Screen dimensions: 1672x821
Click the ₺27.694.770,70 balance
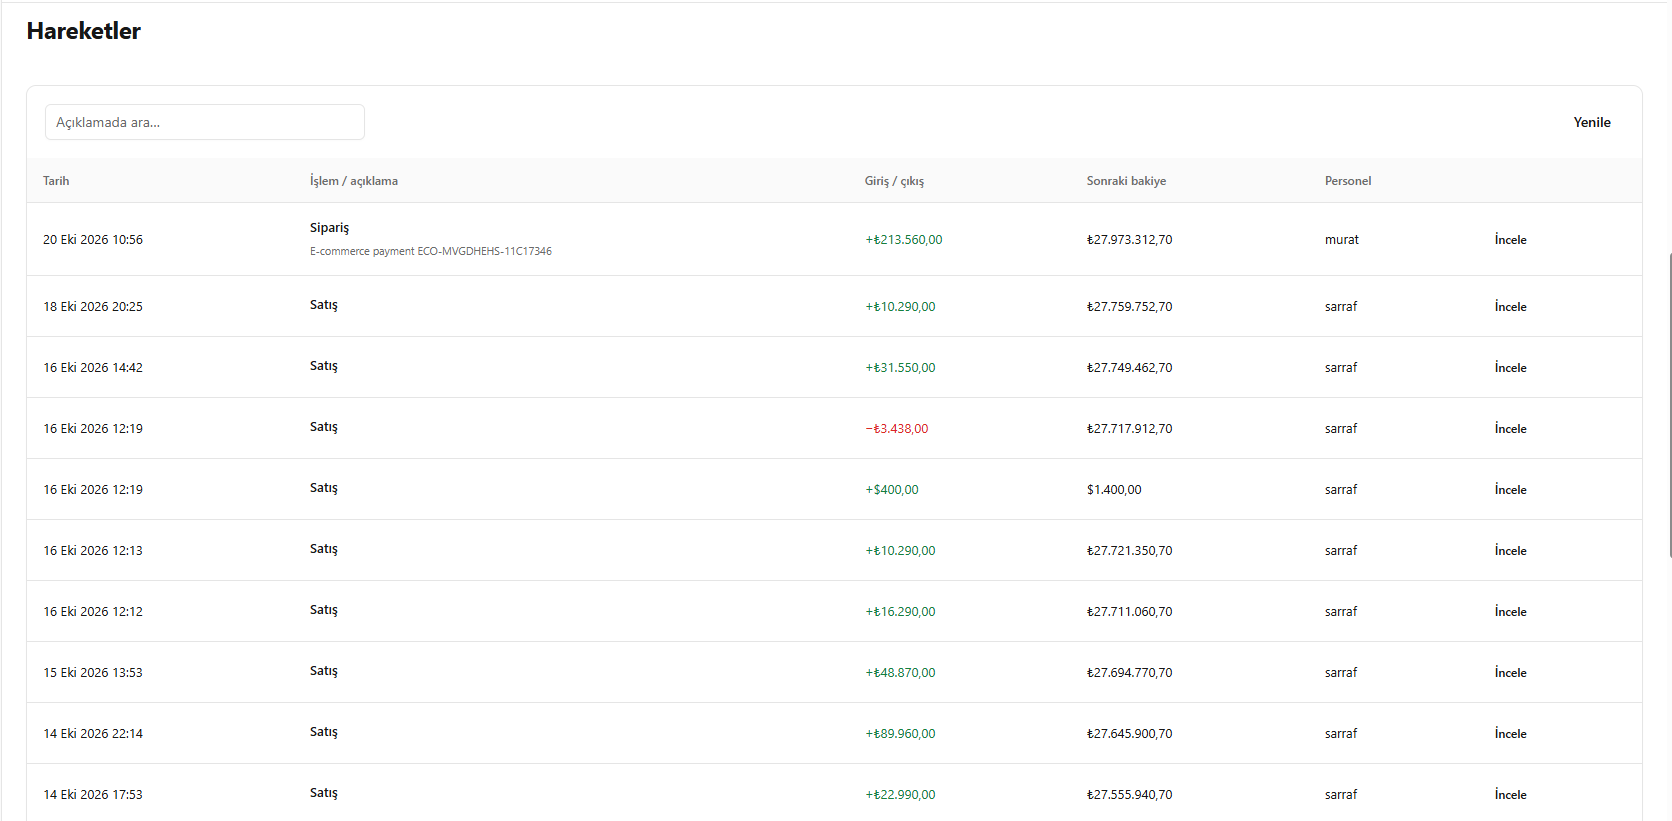click(x=1130, y=673)
